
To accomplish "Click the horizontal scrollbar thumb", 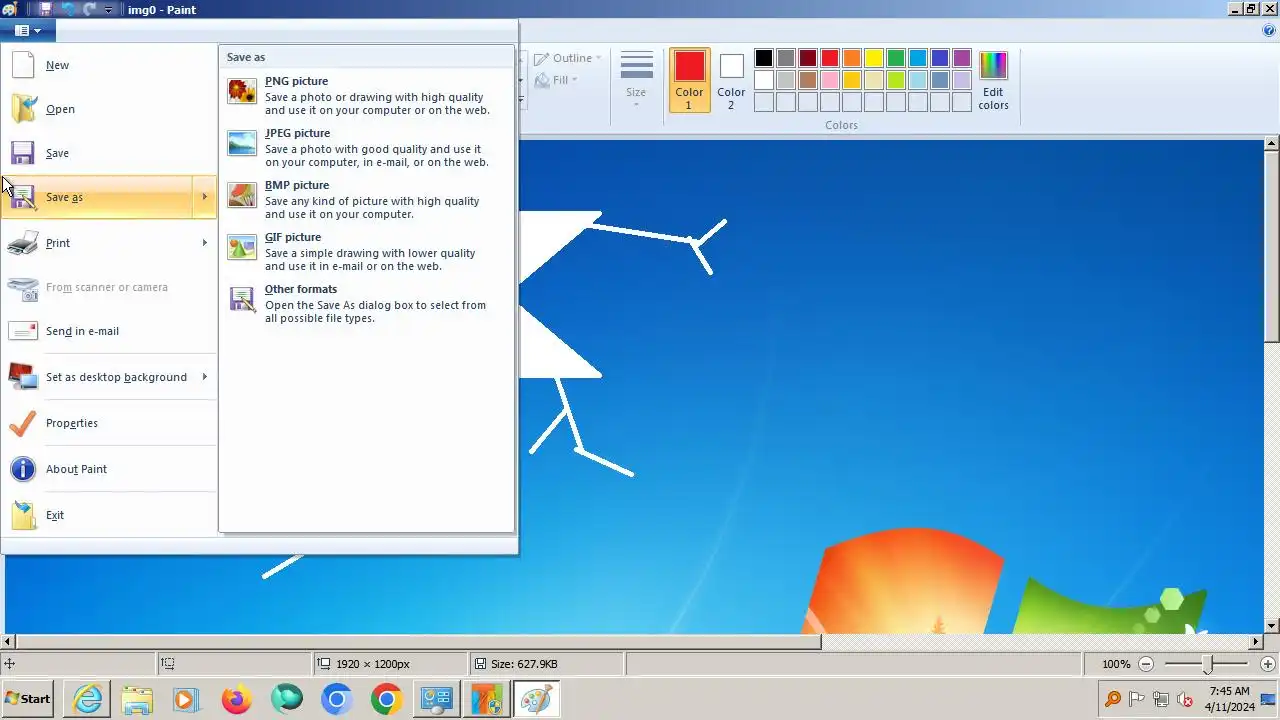I will point(419,641).
